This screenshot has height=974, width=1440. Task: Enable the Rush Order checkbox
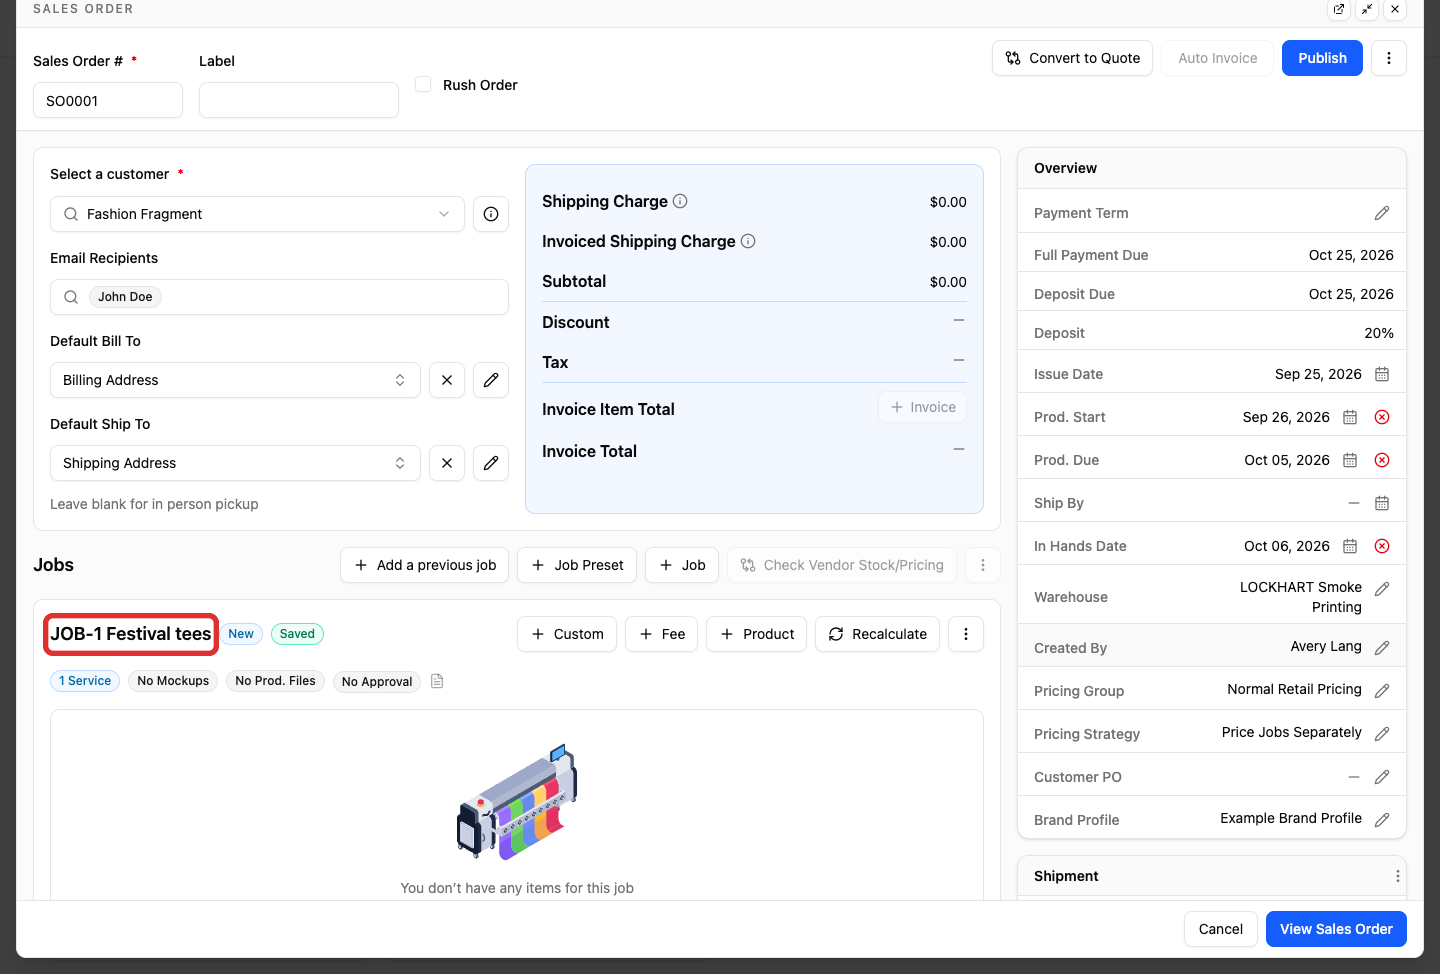click(x=423, y=84)
